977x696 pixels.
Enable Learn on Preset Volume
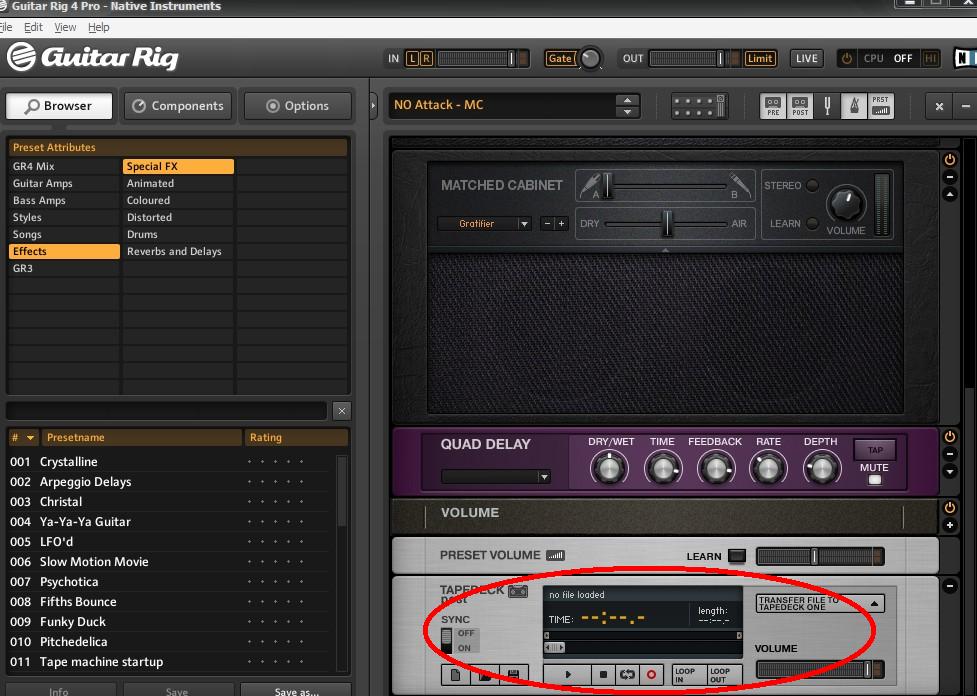736,556
